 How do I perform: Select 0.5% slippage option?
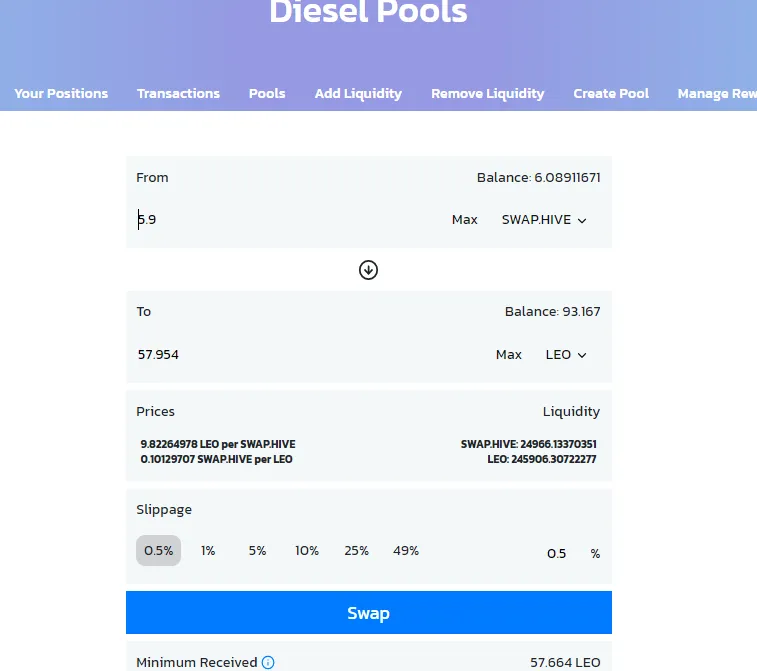(x=158, y=550)
